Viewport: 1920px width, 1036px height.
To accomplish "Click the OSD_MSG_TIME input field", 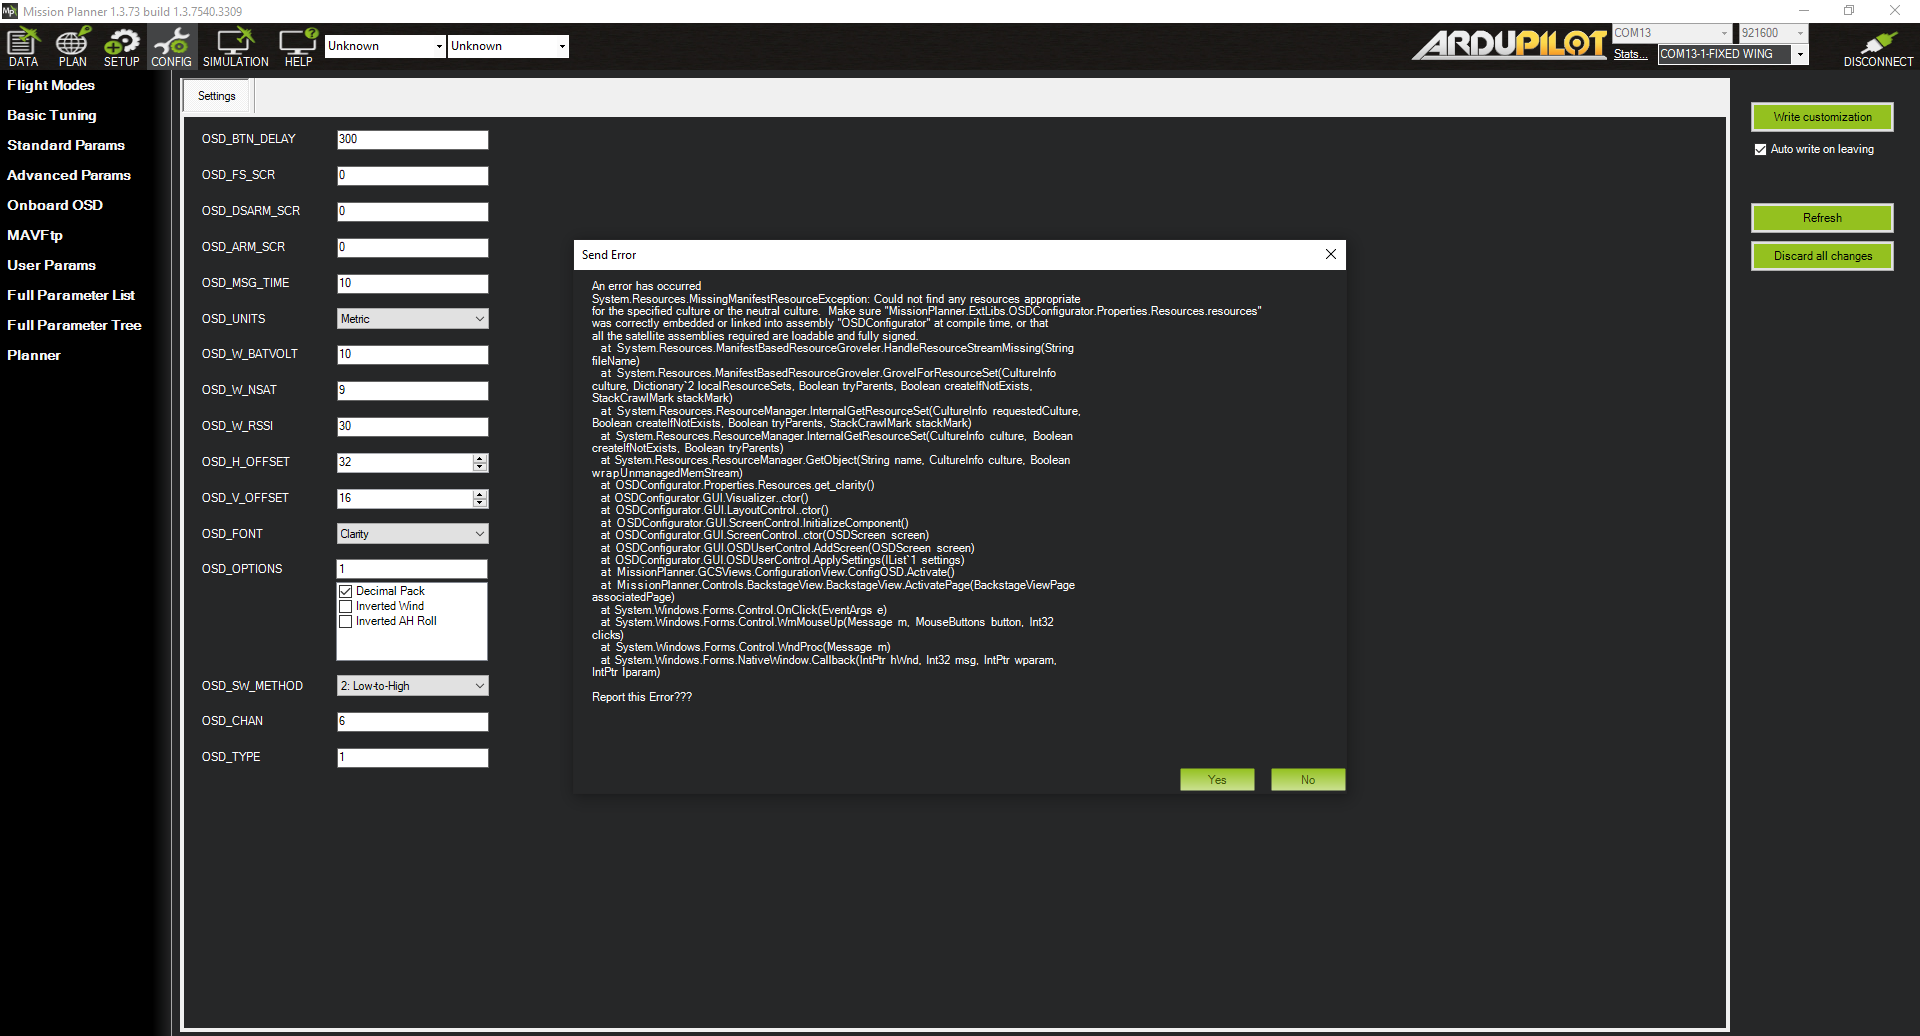I will (x=413, y=283).
